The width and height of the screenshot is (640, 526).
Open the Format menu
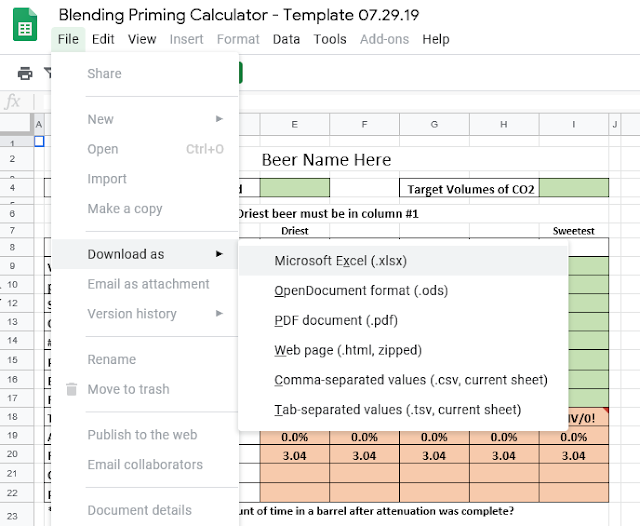coord(238,39)
